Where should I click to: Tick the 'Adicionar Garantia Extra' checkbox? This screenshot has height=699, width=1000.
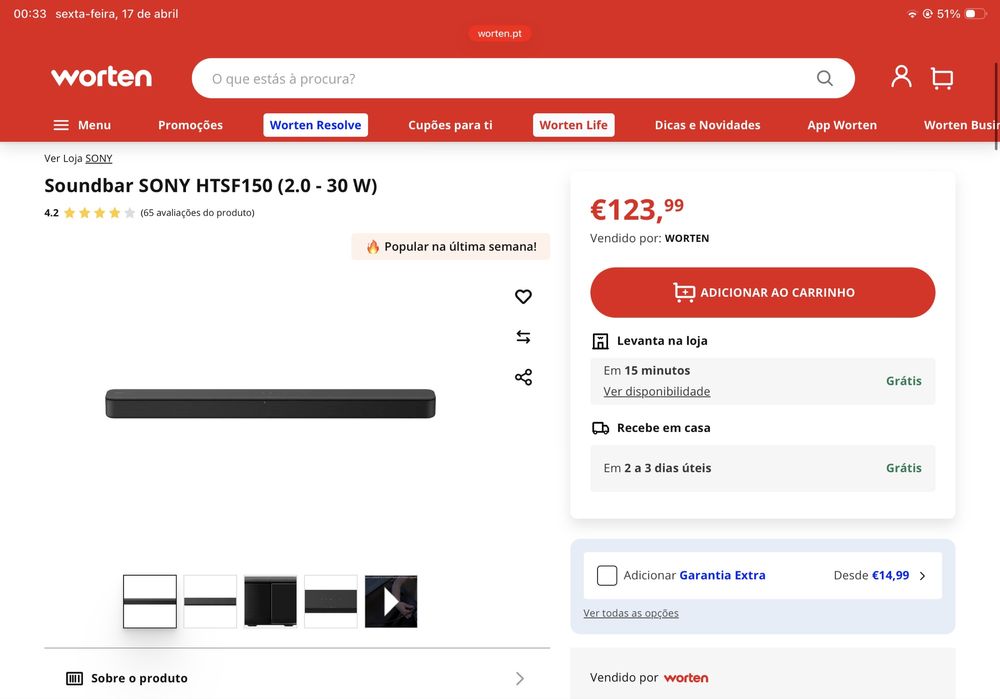[607, 575]
